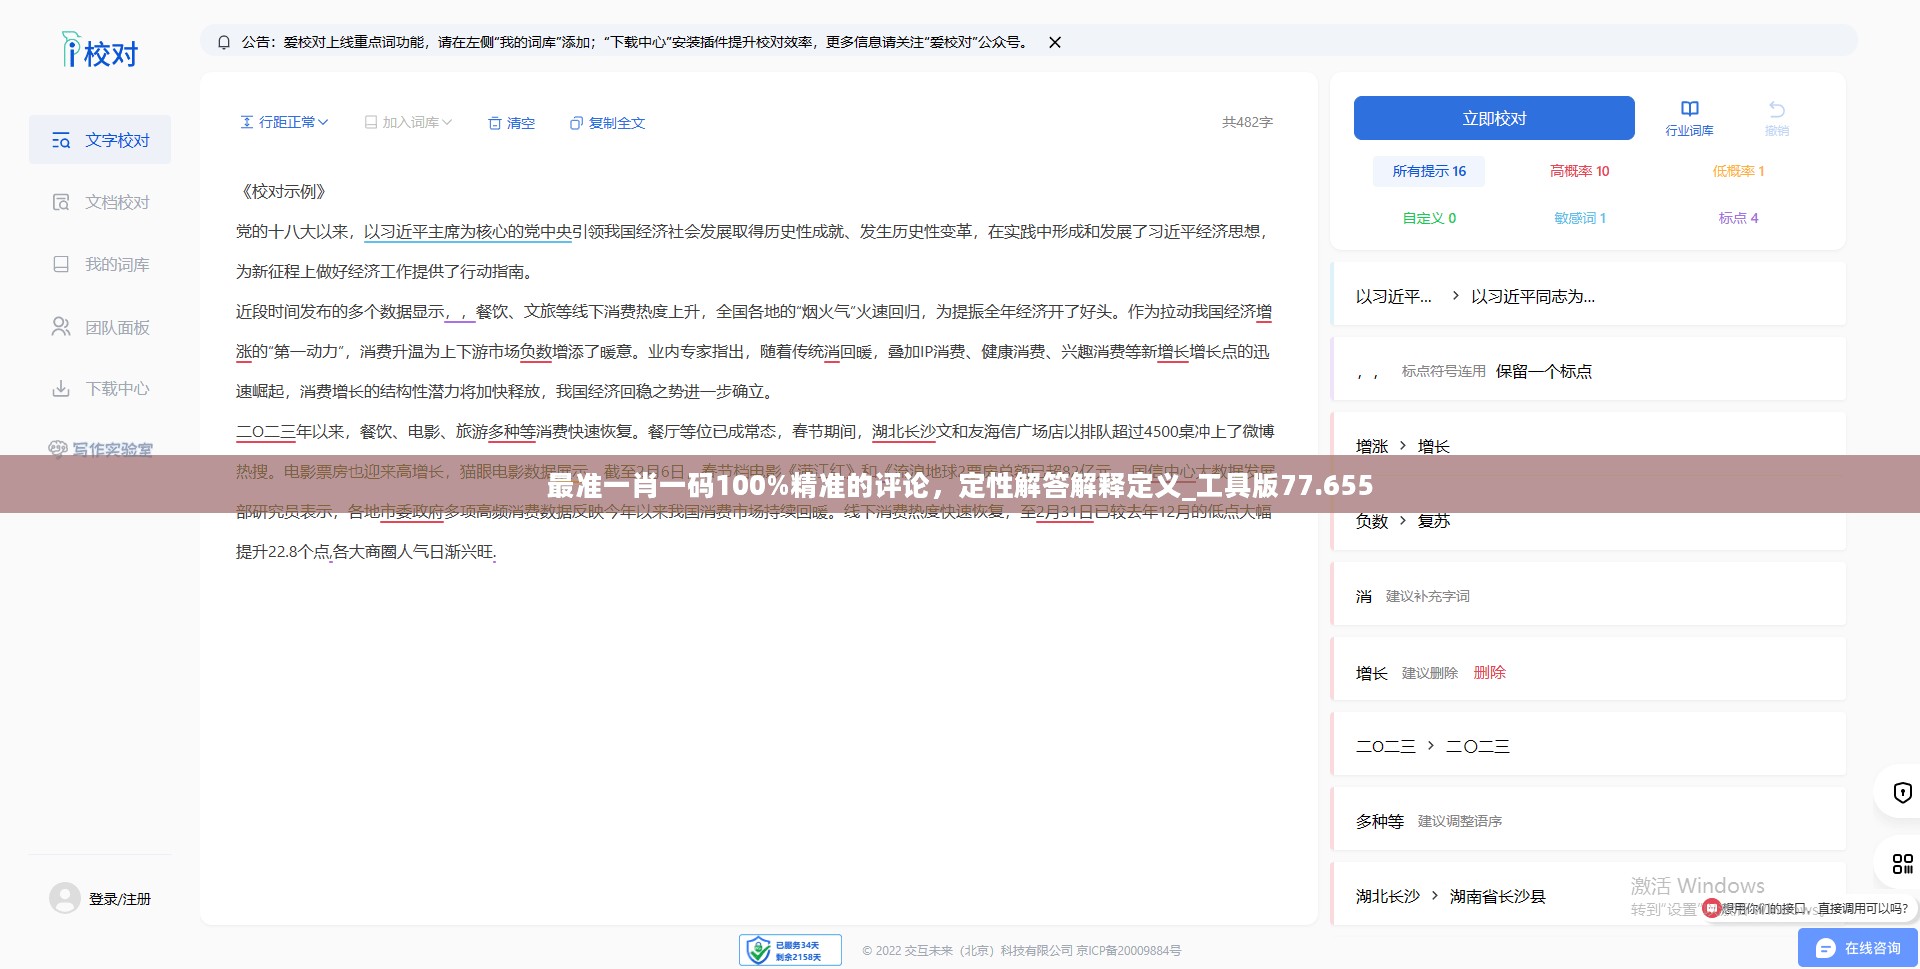
Task: Open the 消 建议补充字词 card
Action: pos(1589,596)
